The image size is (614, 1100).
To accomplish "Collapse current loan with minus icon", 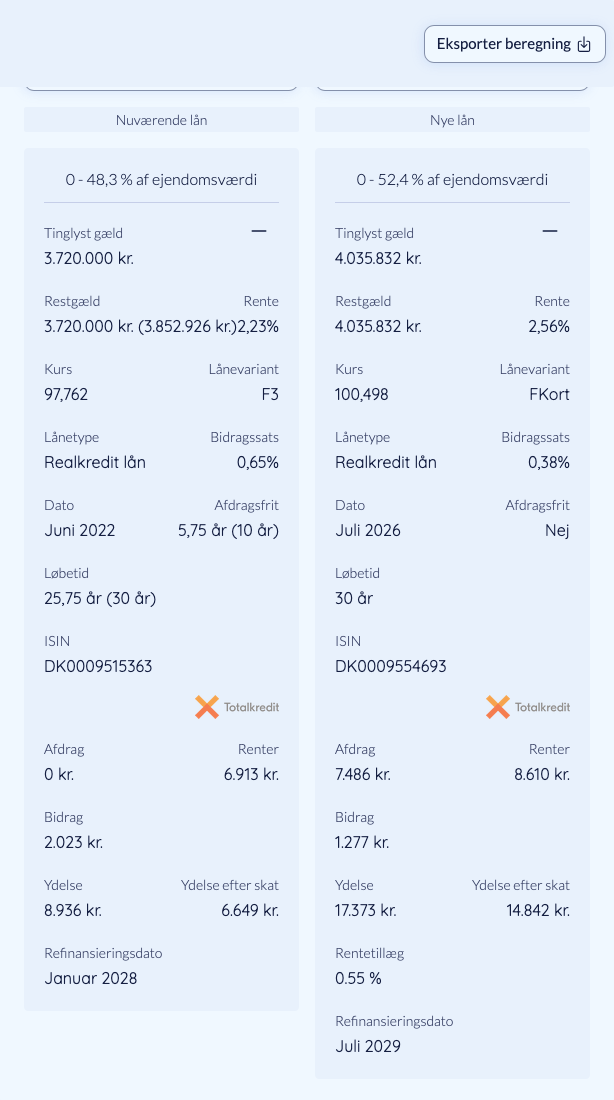I will tap(259, 231).
